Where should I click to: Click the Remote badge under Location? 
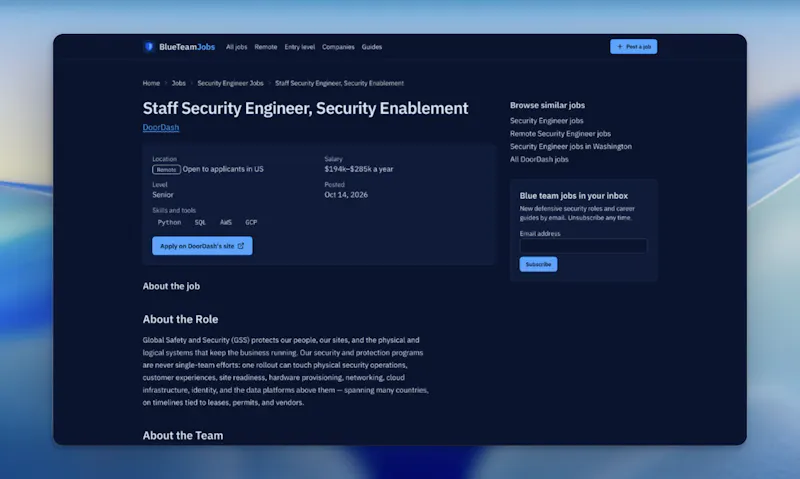click(x=166, y=169)
